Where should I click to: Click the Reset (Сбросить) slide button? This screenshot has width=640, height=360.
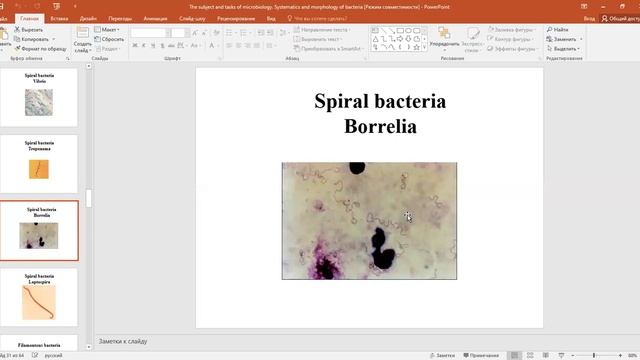coord(109,39)
